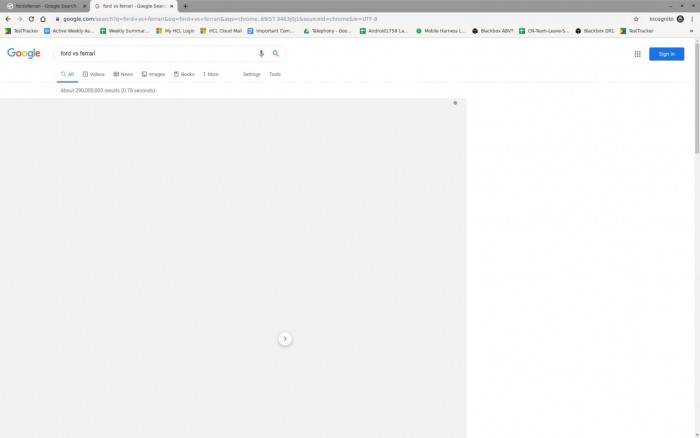Reload the current page
This screenshot has width=700, height=438.
(x=31, y=19)
